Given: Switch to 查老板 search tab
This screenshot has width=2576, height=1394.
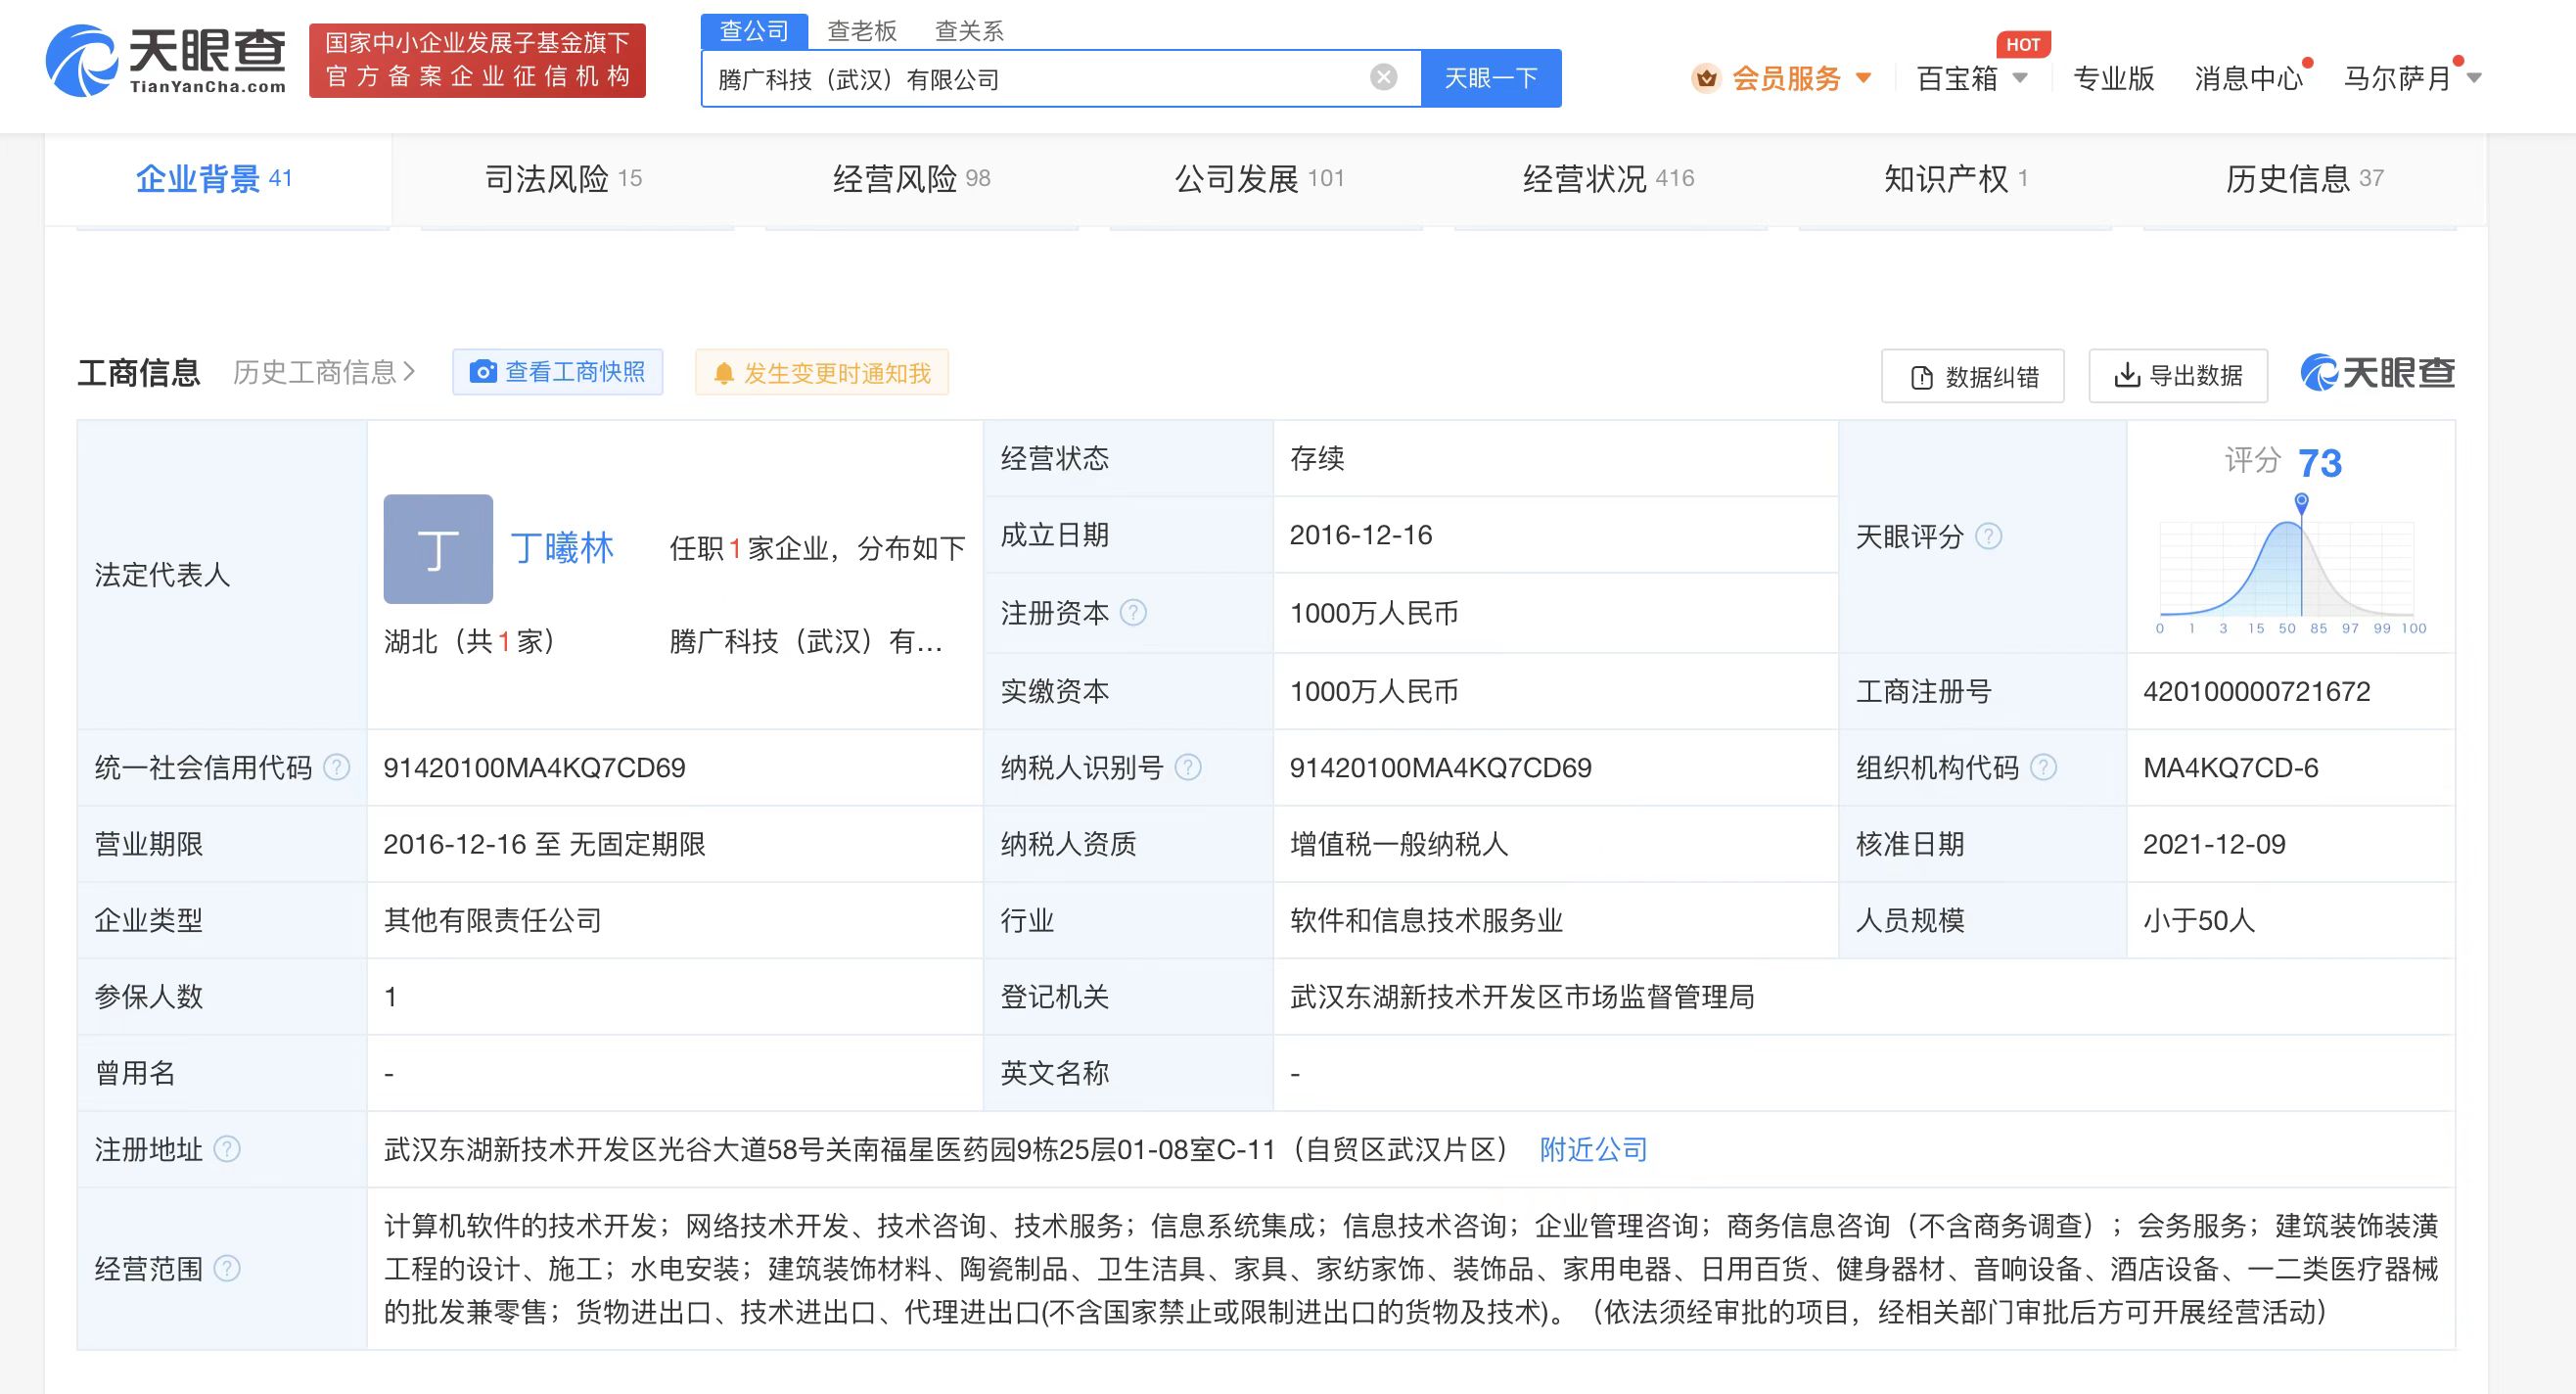Looking at the screenshot, I should (862, 31).
